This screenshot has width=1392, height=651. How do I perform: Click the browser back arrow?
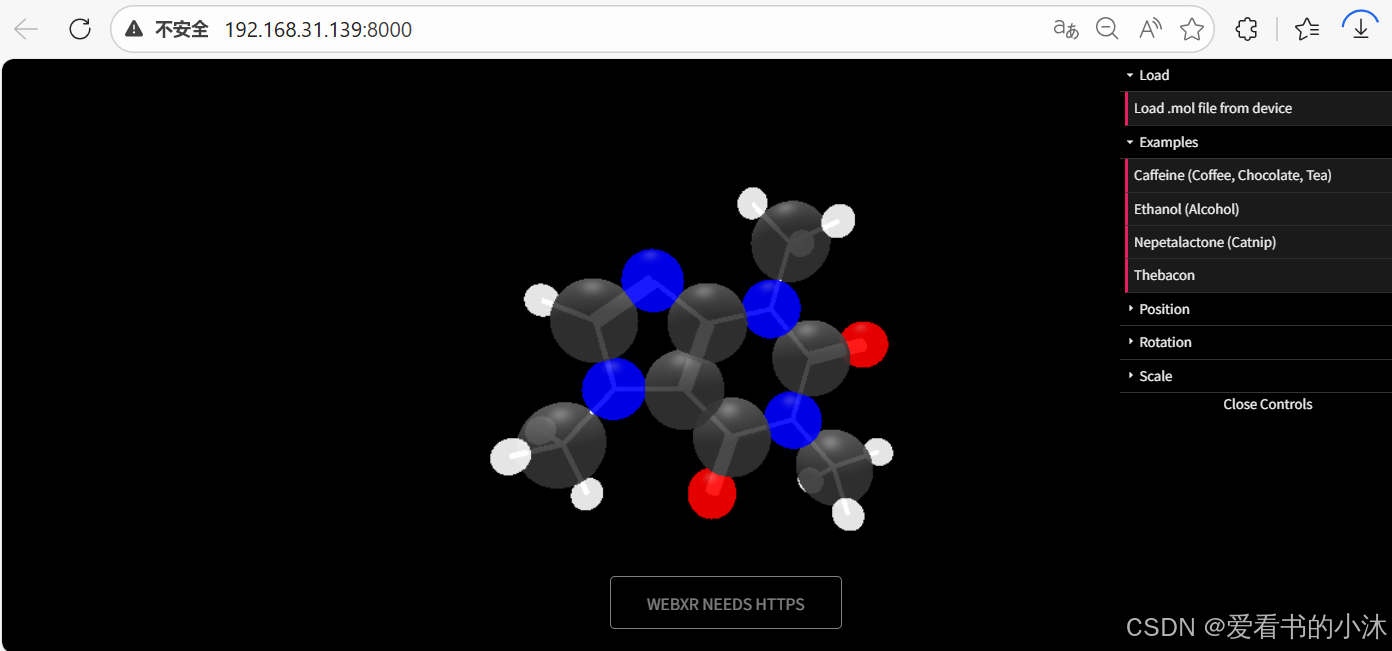click(26, 29)
